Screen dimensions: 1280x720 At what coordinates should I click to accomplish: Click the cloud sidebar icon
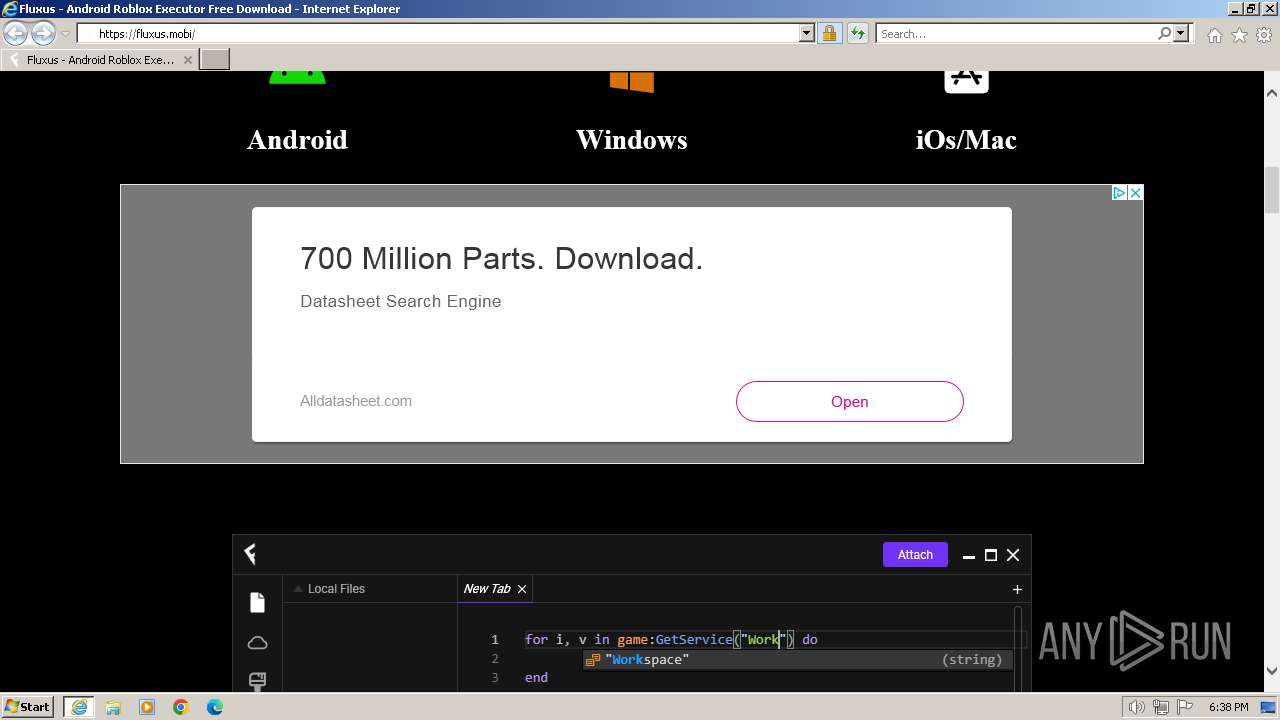pos(257,643)
